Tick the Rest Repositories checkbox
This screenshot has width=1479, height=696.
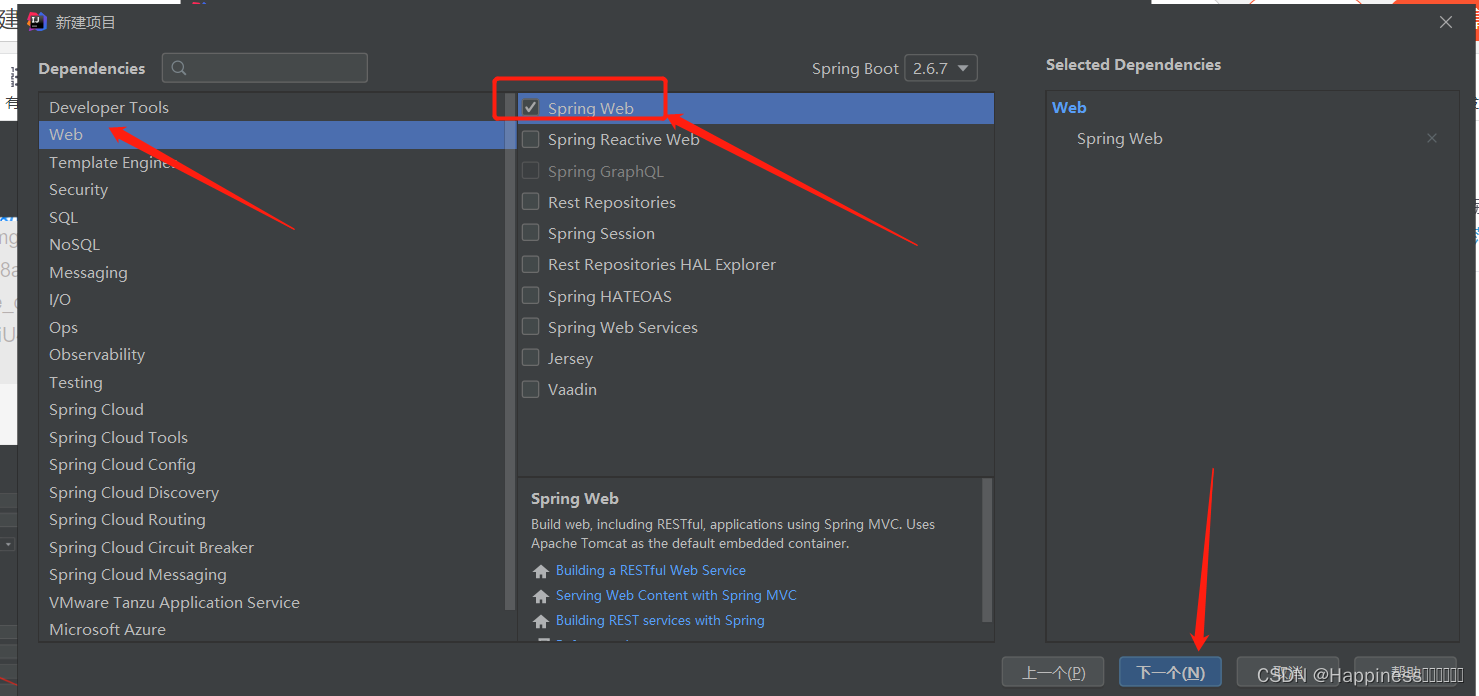pyautogui.click(x=531, y=202)
